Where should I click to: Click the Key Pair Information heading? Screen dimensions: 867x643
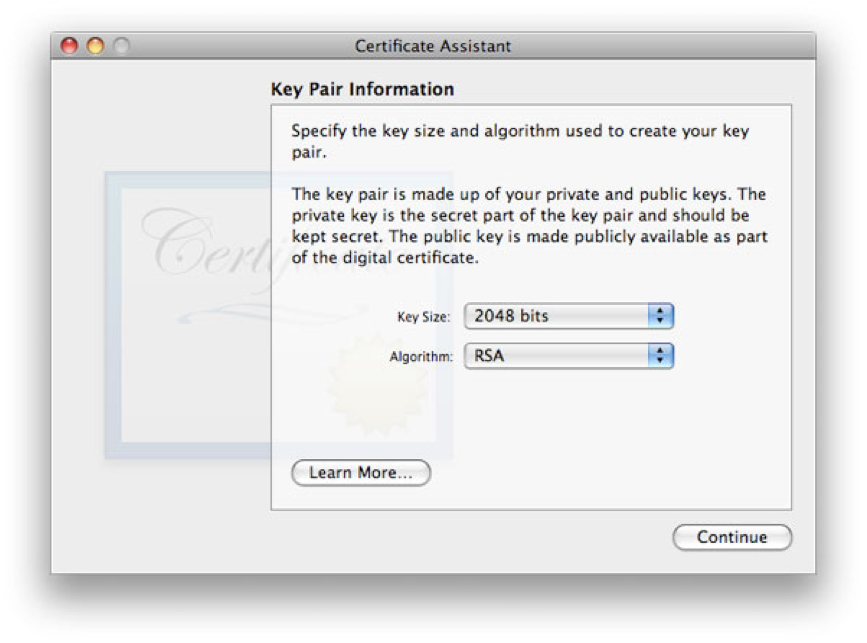pyautogui.click(x=362, y=89)
